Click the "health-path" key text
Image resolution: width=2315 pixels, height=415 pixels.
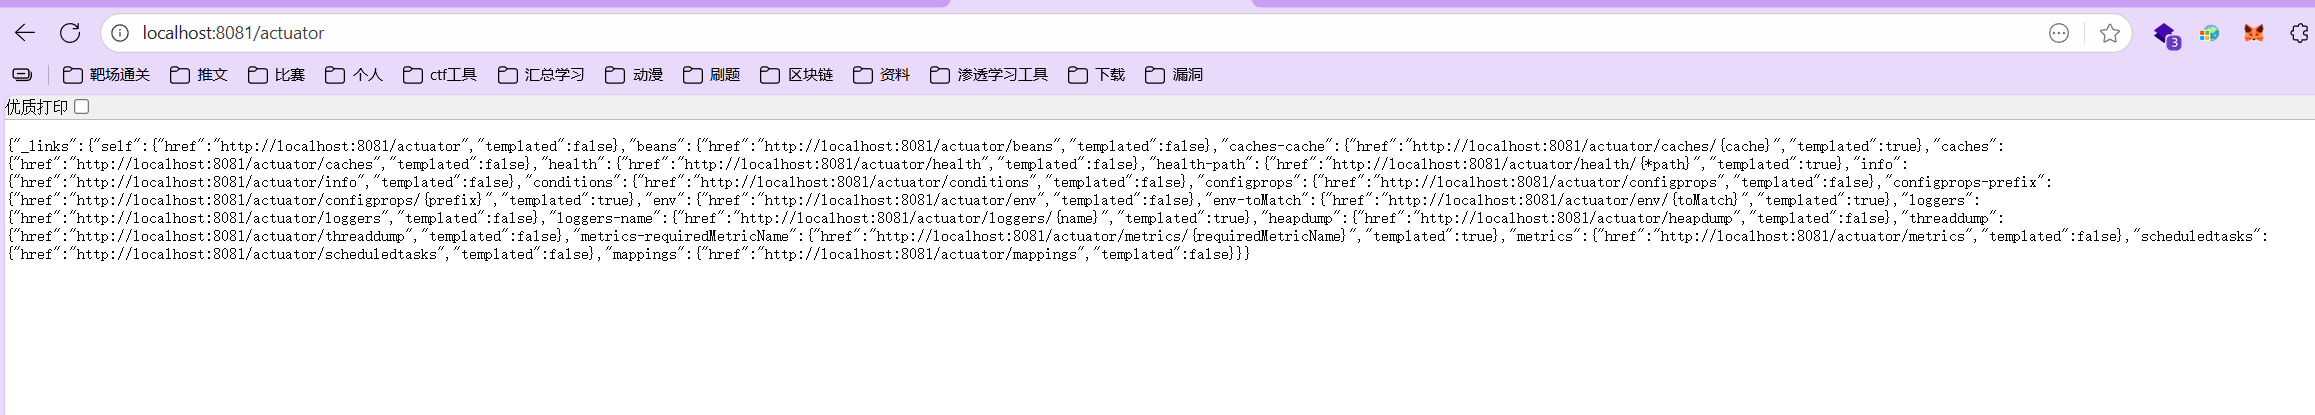tap(1199, 164)
